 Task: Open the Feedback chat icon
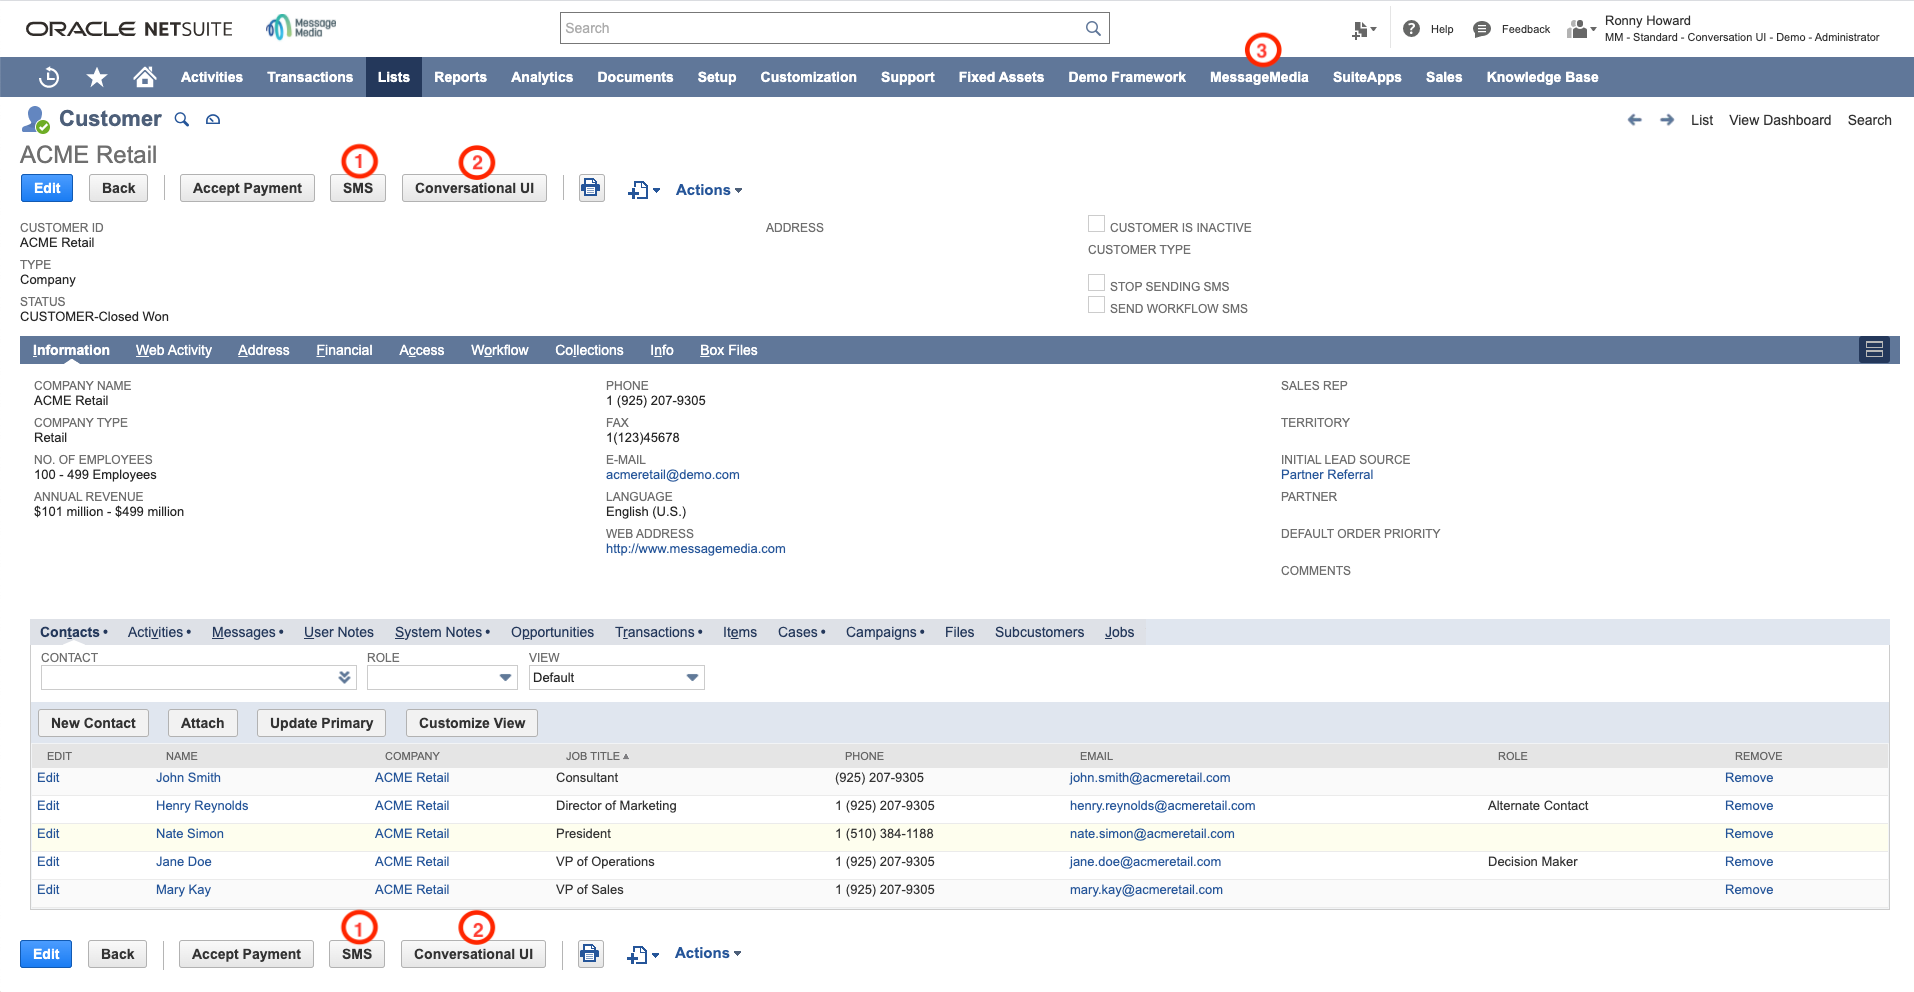[1480, 28]
